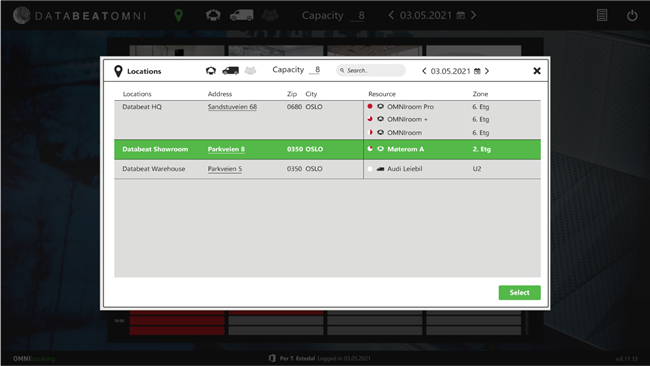Toggle people filter in Locations dialog
Screen dimensions: 650x366
(250, 70)
